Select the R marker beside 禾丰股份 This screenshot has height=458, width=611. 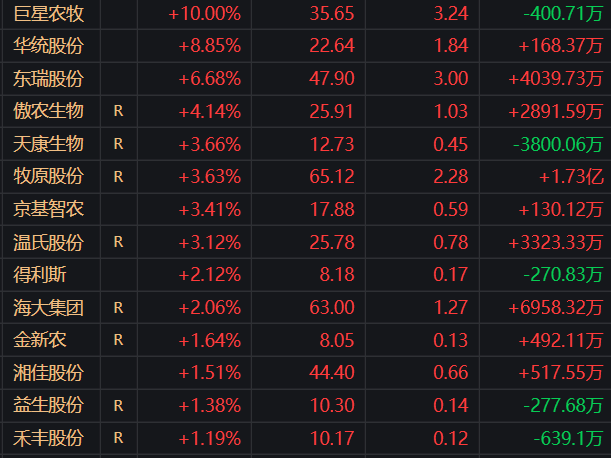tap(118, 438)
